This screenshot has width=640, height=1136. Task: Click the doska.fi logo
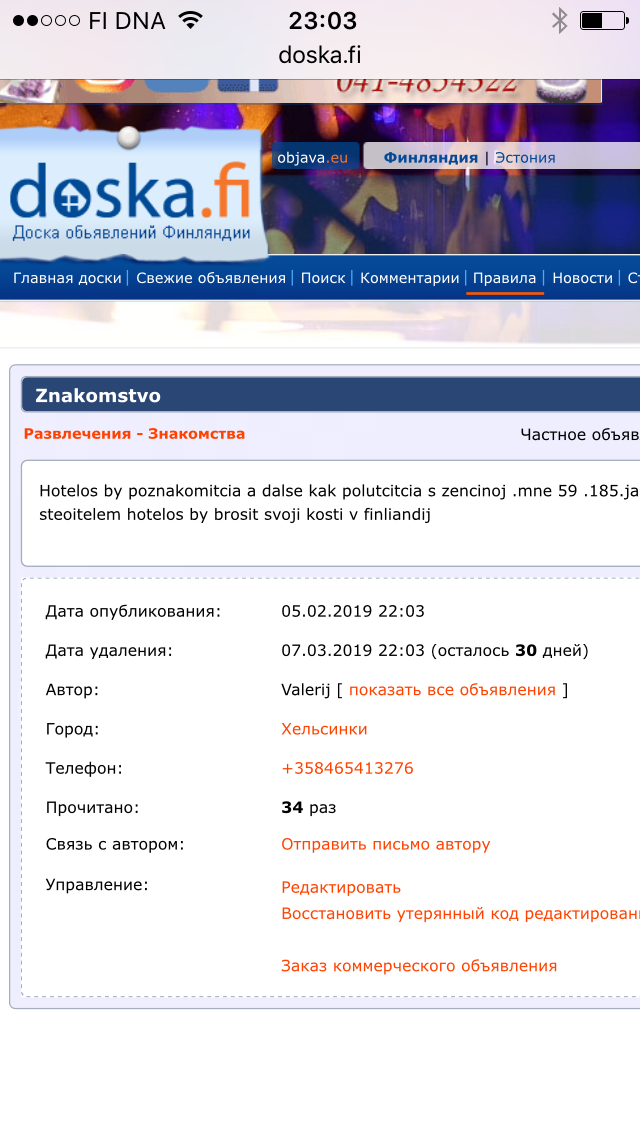click(x=130, y=200)
